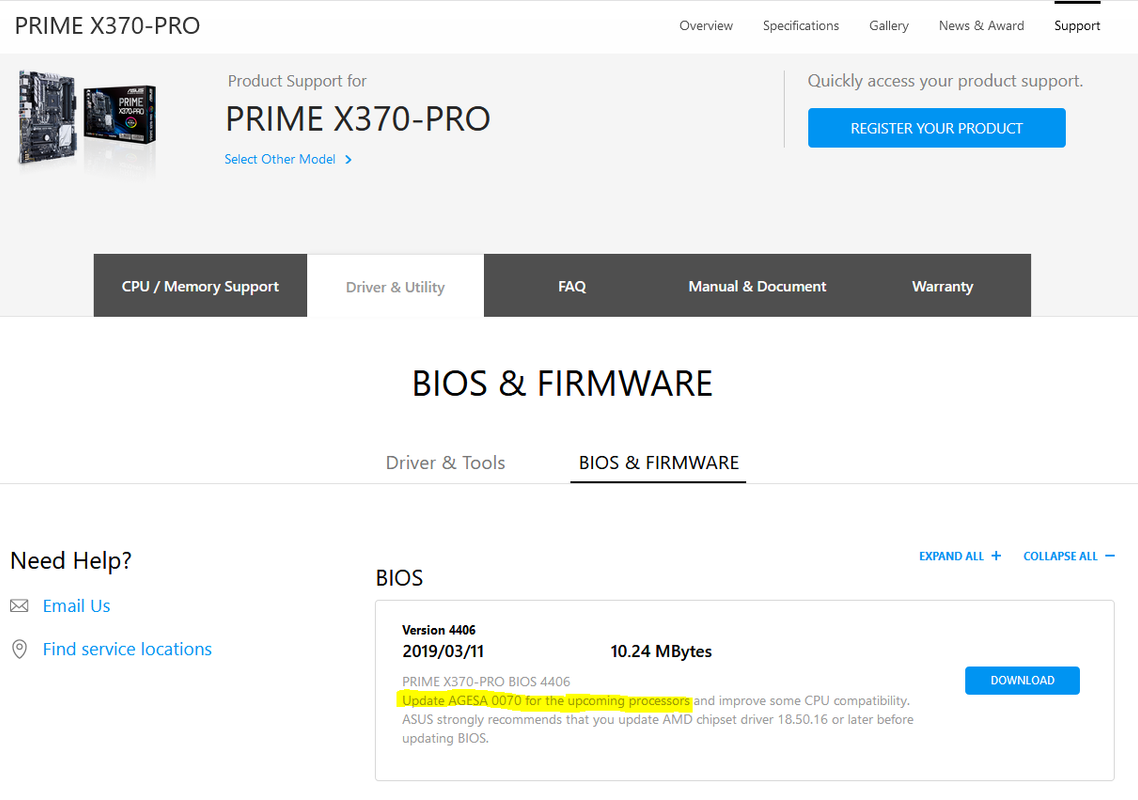This screenshot has height=800, width=1138.
Task: Open News & Award section
Action: point(981,25)
